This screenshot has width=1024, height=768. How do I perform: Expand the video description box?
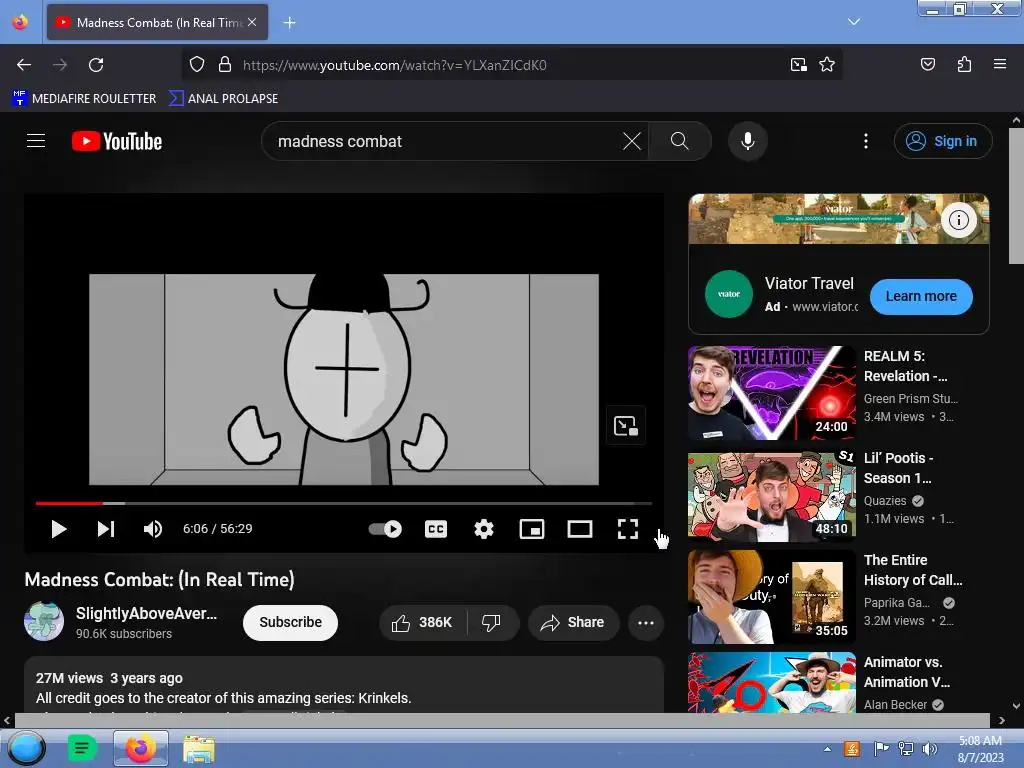[x=344, y=686]
